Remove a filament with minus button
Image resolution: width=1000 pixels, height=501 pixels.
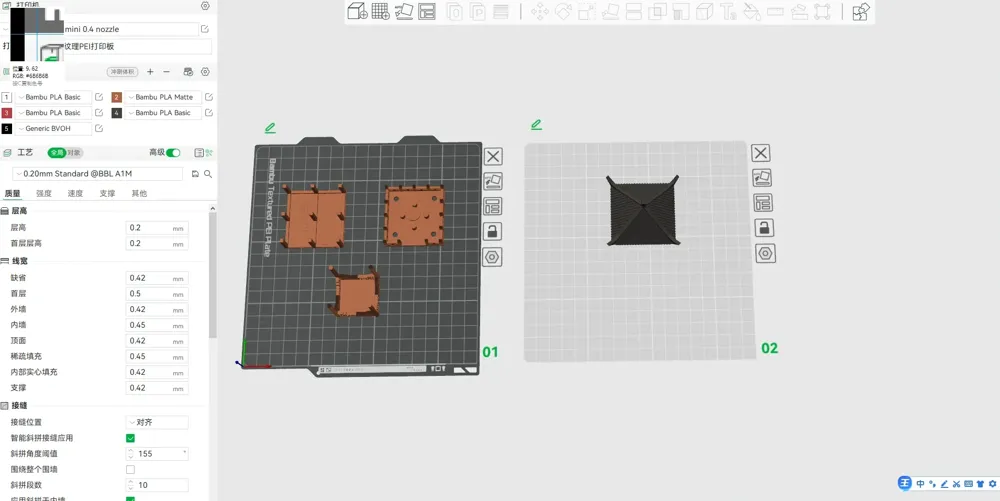point(166,72)
